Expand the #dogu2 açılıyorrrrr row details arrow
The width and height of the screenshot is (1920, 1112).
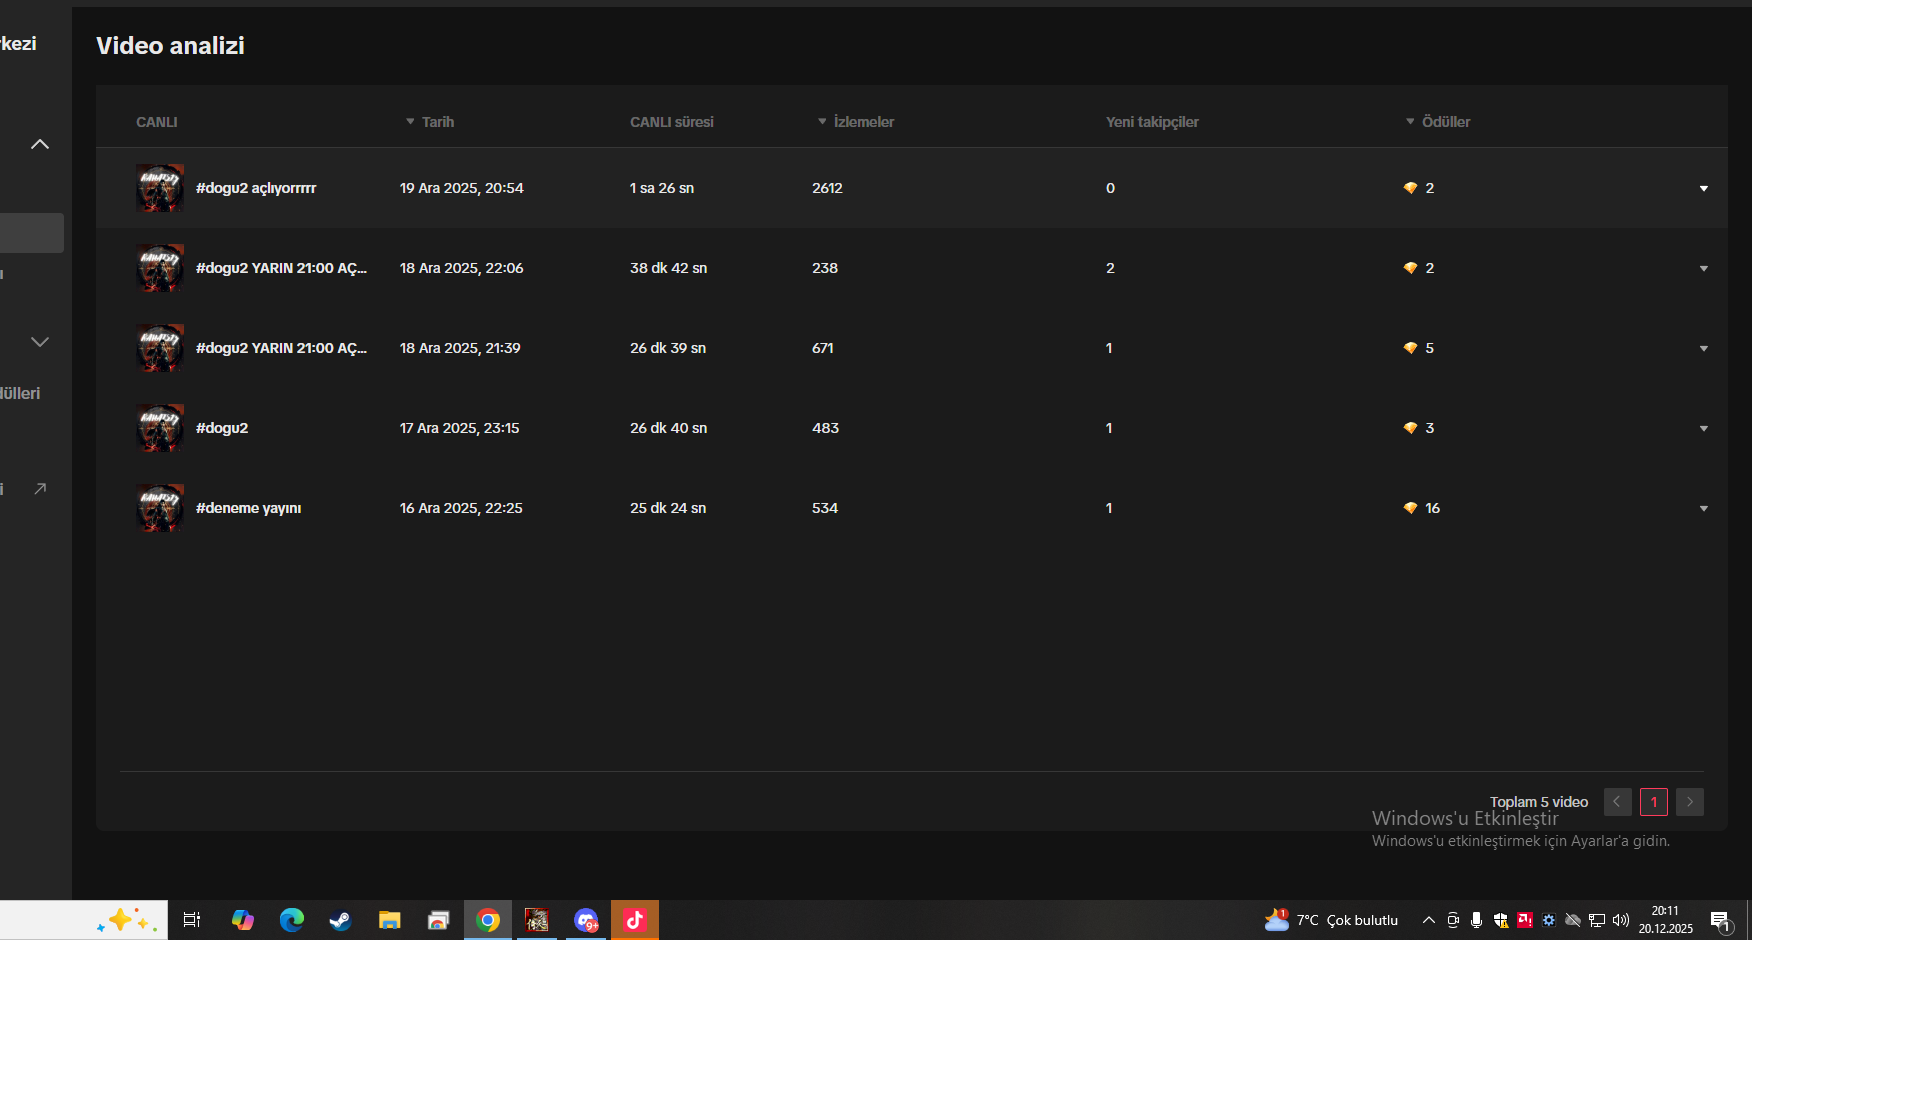[1703, 188]
